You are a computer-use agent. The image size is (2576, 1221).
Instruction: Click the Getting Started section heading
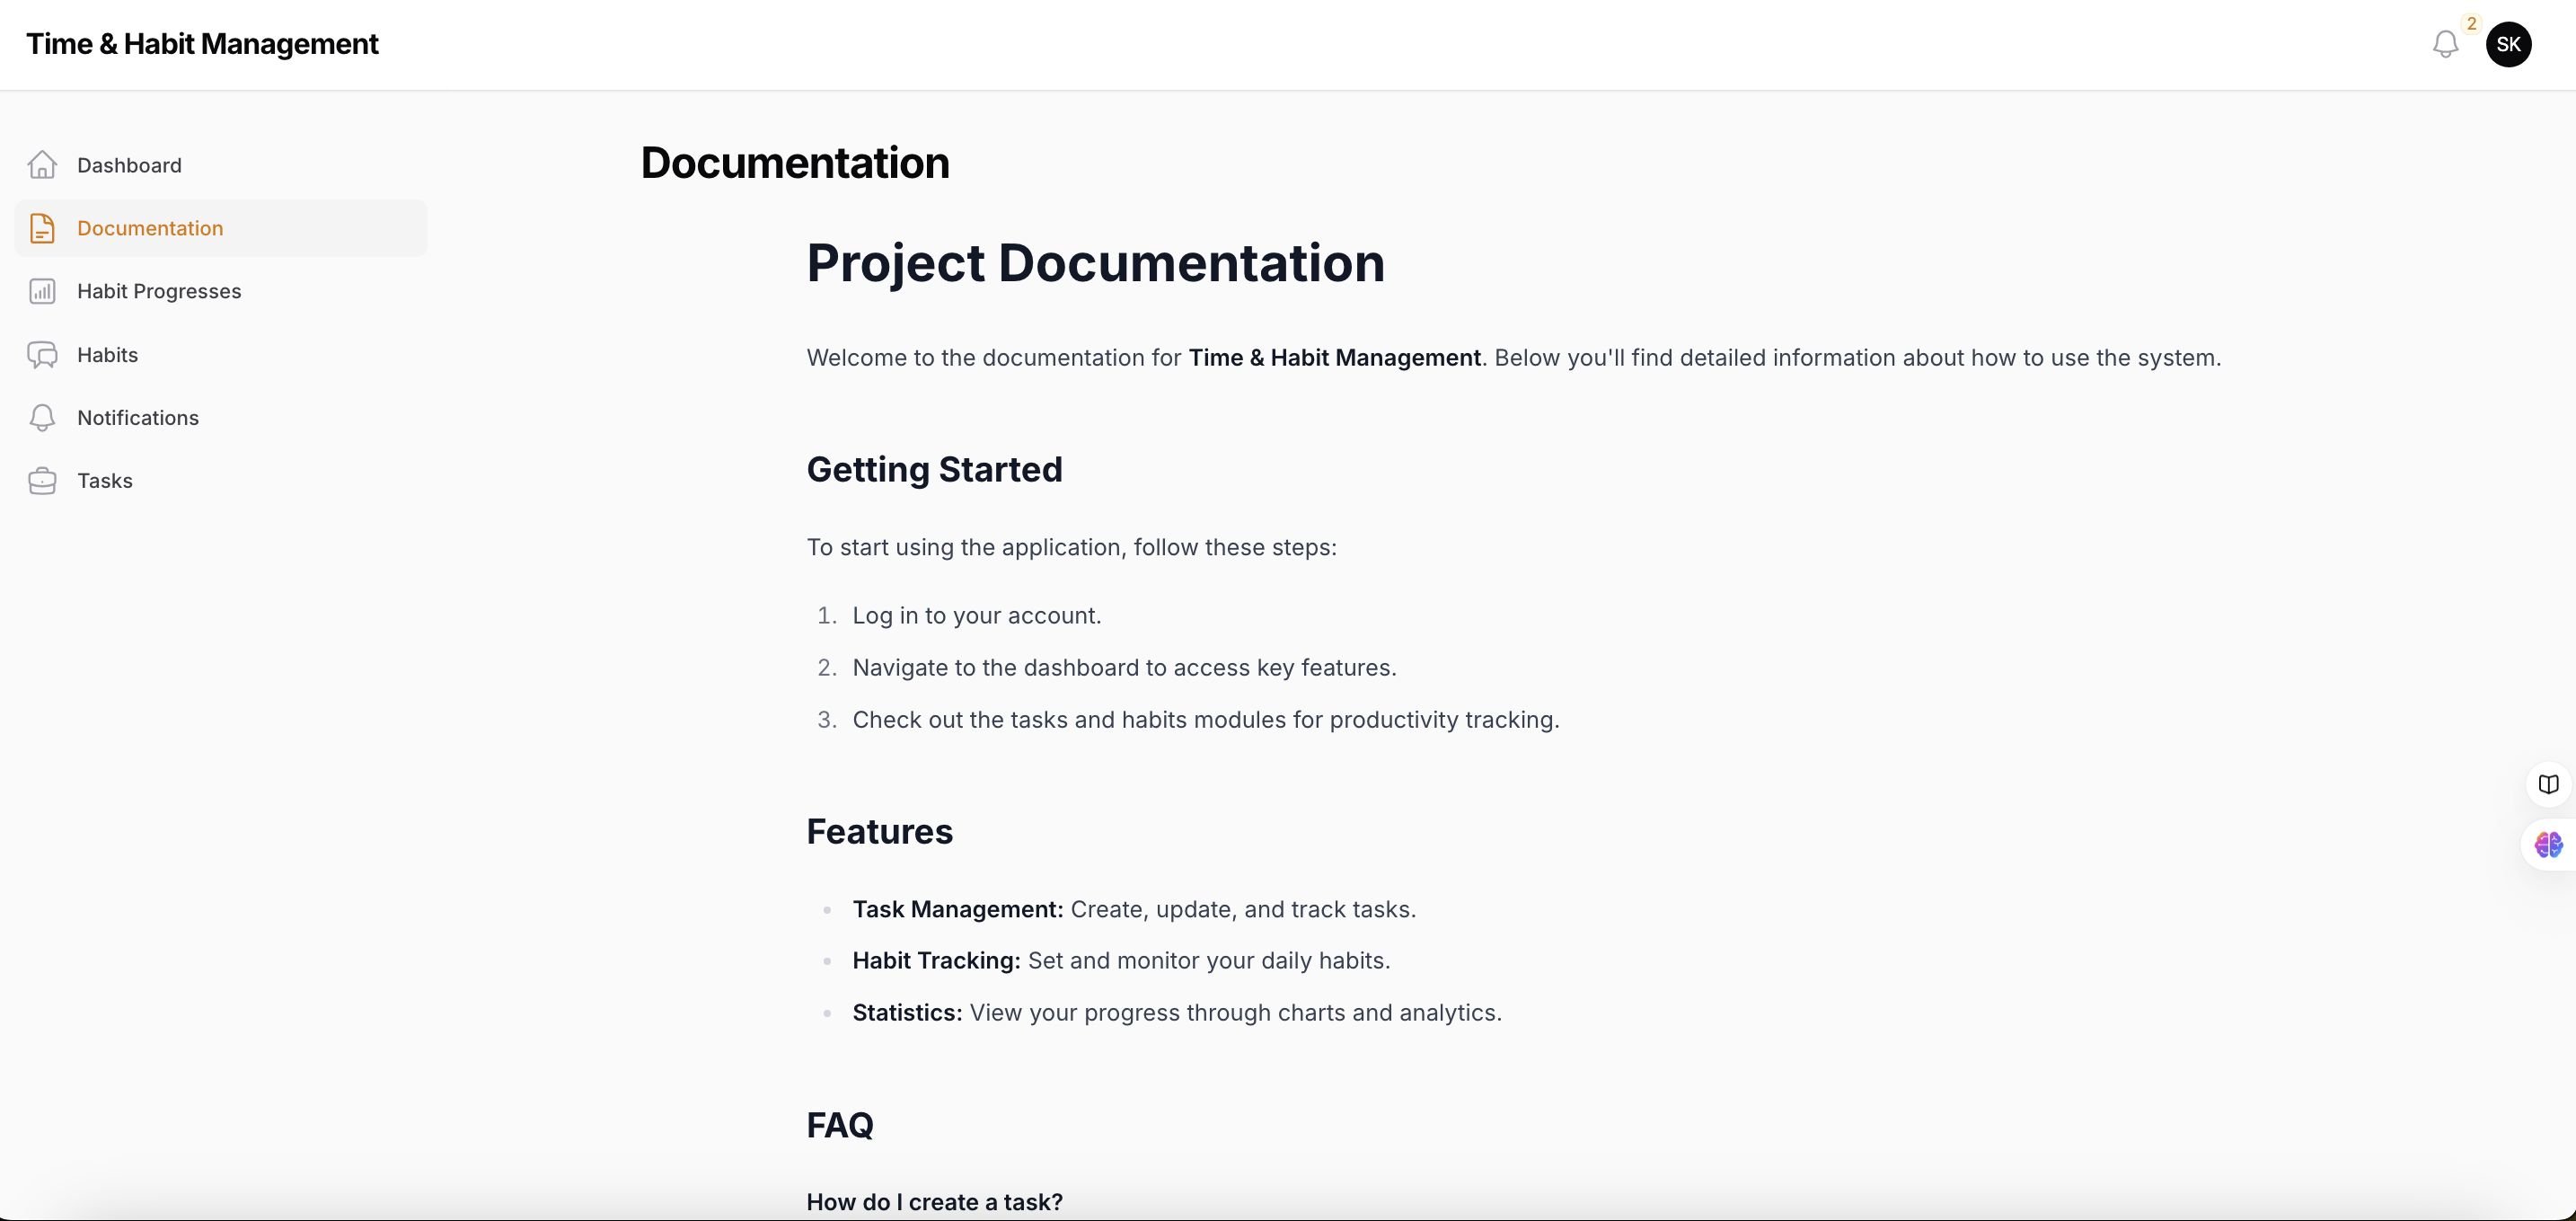click(x=934, y=469)
